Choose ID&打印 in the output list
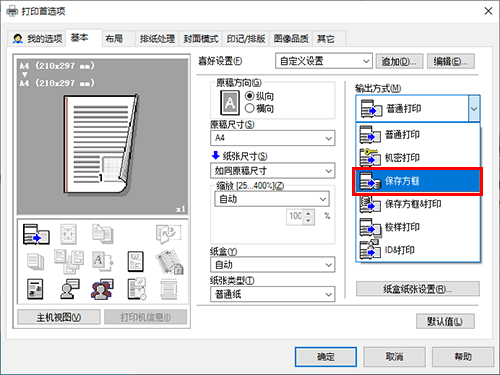 (418, 250)
